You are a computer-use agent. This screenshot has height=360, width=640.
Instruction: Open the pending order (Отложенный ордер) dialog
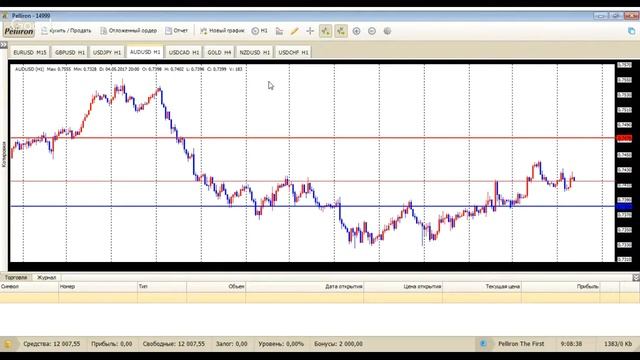coord(129,31)
